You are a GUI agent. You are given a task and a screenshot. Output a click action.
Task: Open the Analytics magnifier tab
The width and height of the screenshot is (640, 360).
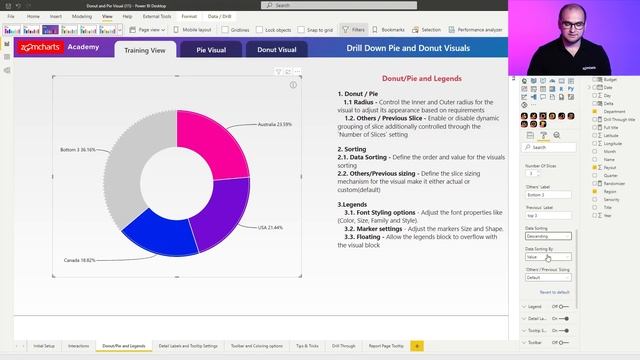557,135
